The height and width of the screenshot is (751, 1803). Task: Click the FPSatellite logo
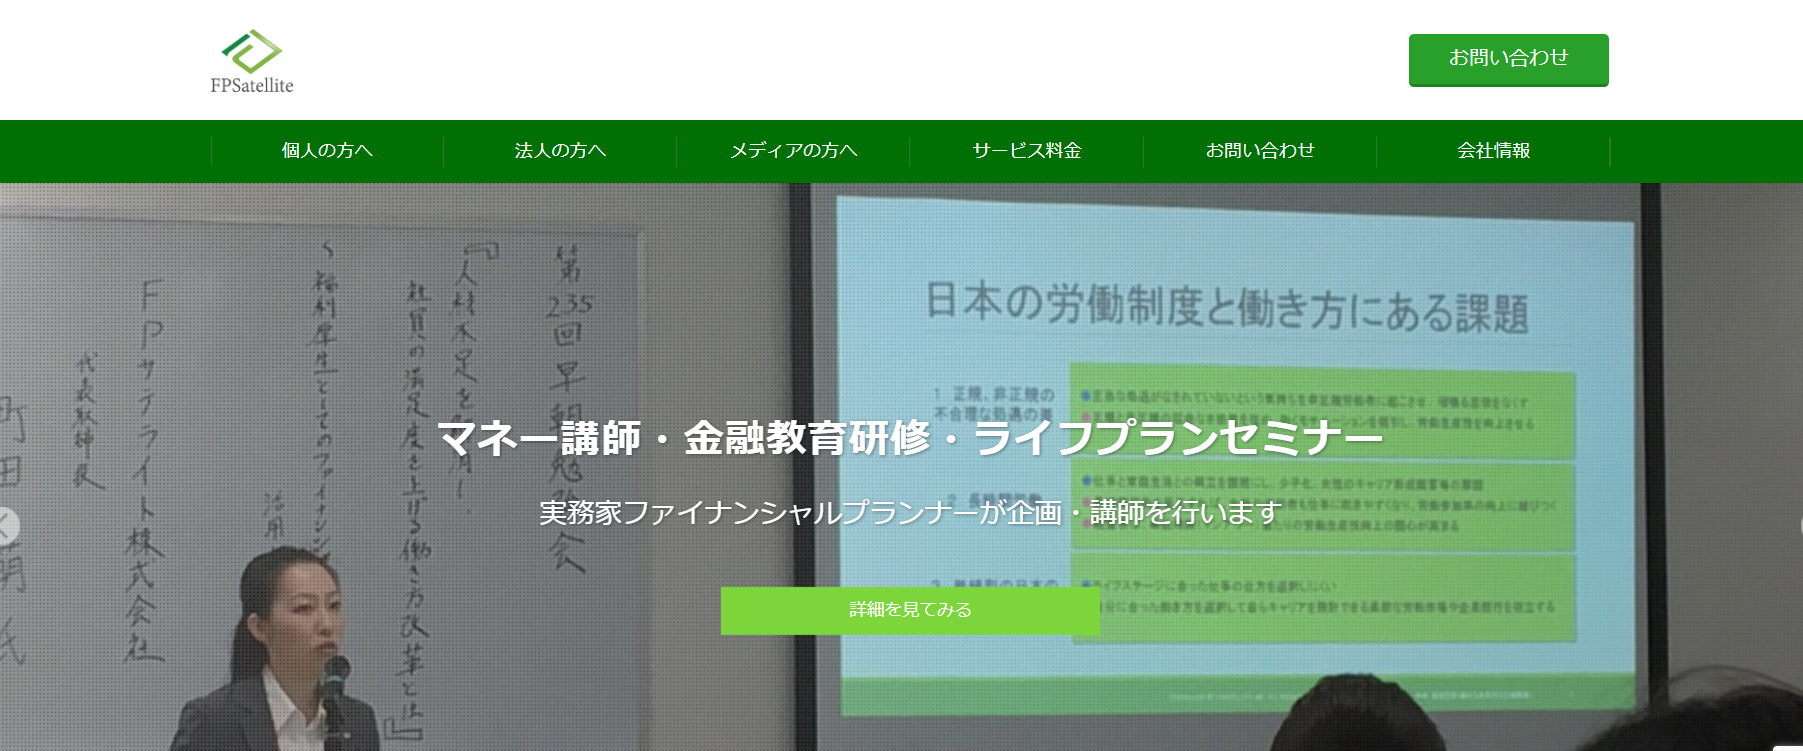(252, 62)
